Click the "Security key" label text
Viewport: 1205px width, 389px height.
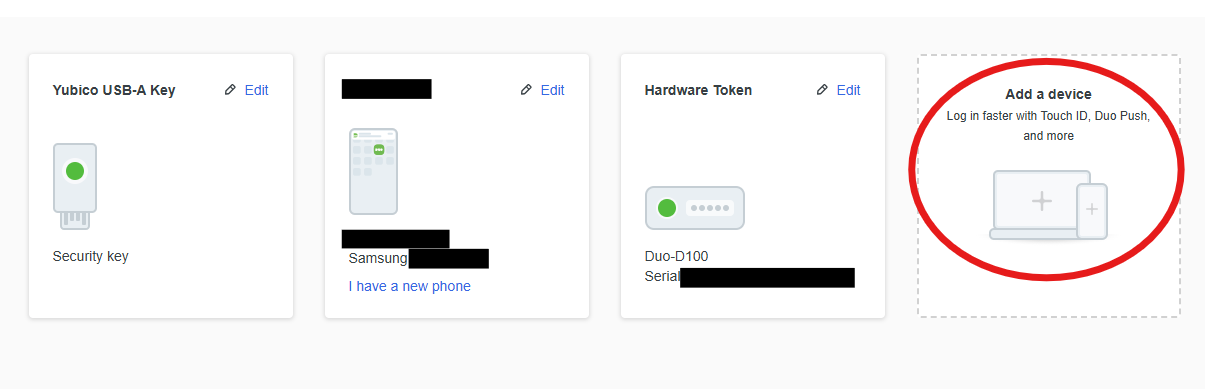pos(90,256)
